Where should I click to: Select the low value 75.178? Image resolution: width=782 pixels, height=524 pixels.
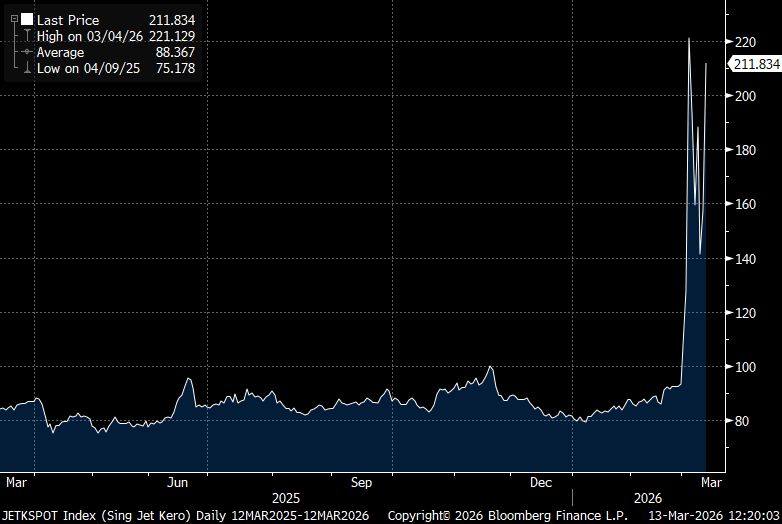click(x=175, y=68)
